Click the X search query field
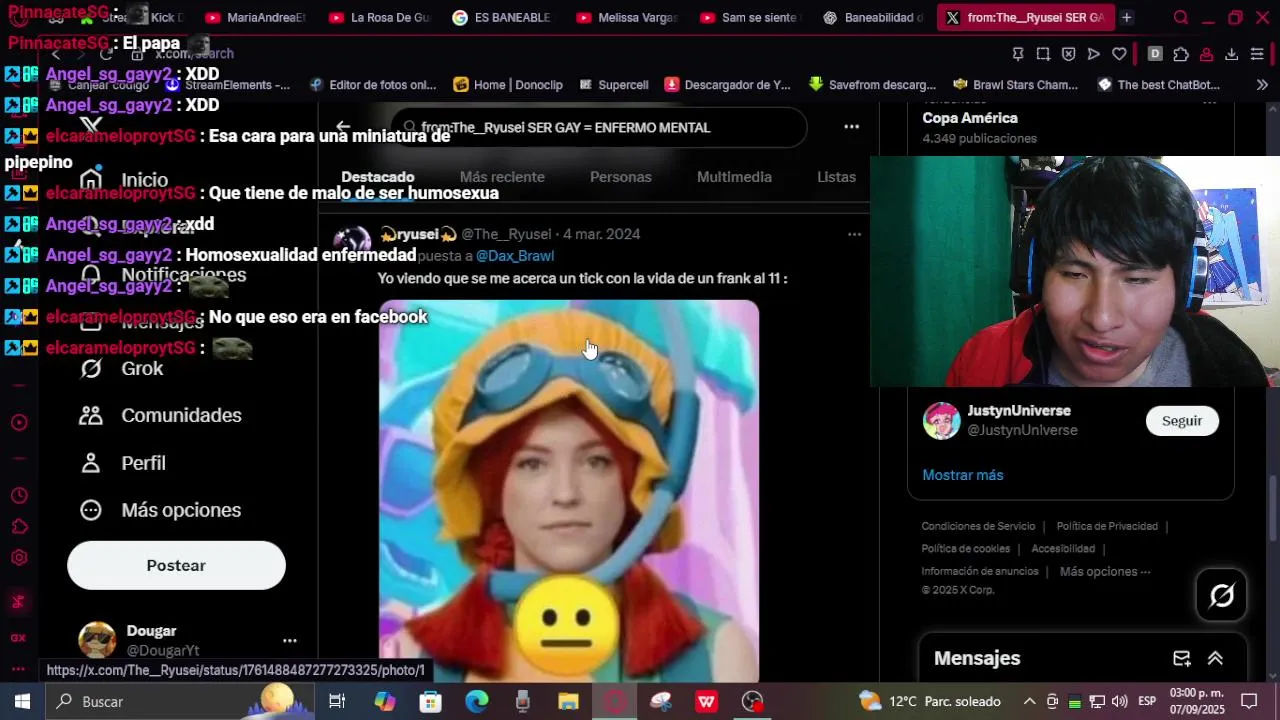The width and height of the screenshot is (1280, 720). (598, 127)
